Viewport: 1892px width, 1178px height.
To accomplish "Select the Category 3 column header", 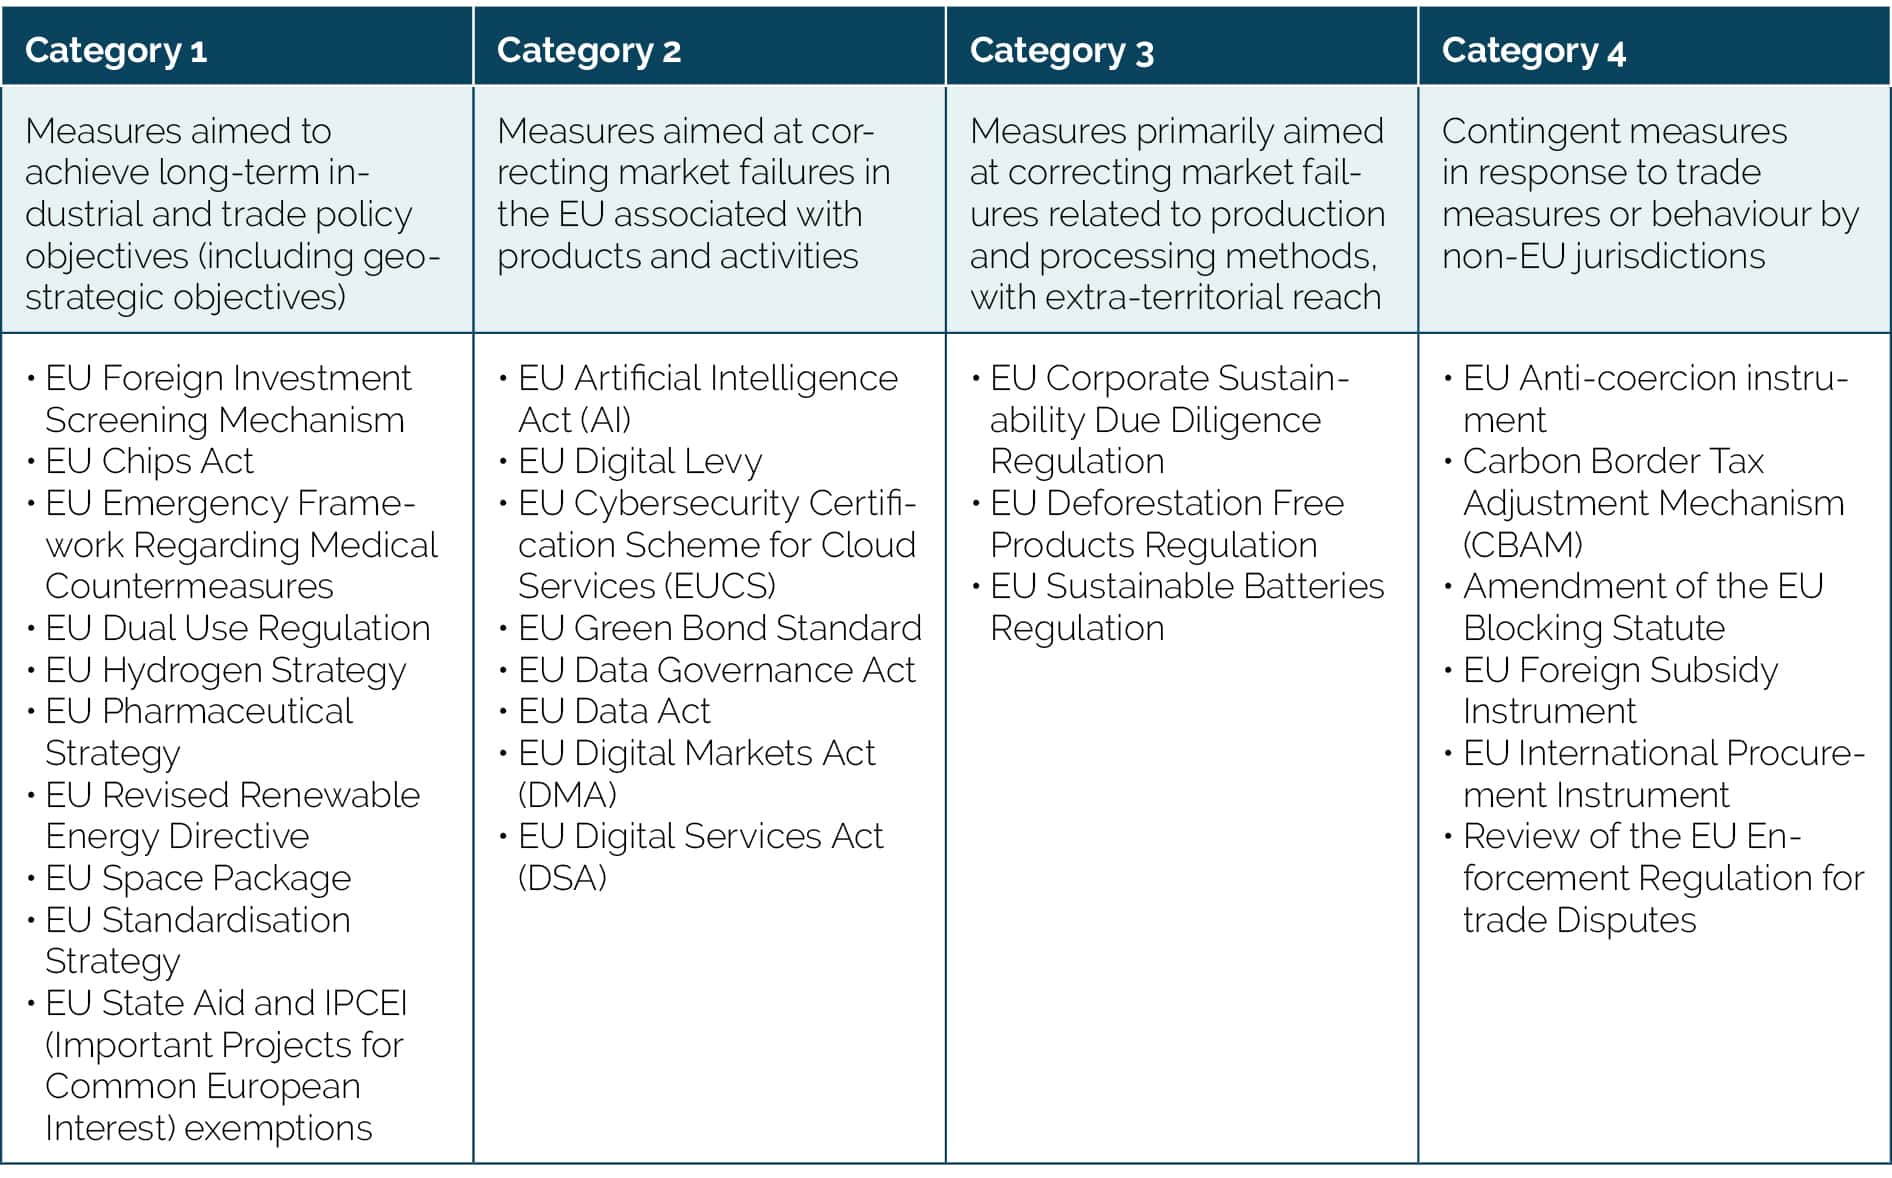I will [x=1061, y=50].
